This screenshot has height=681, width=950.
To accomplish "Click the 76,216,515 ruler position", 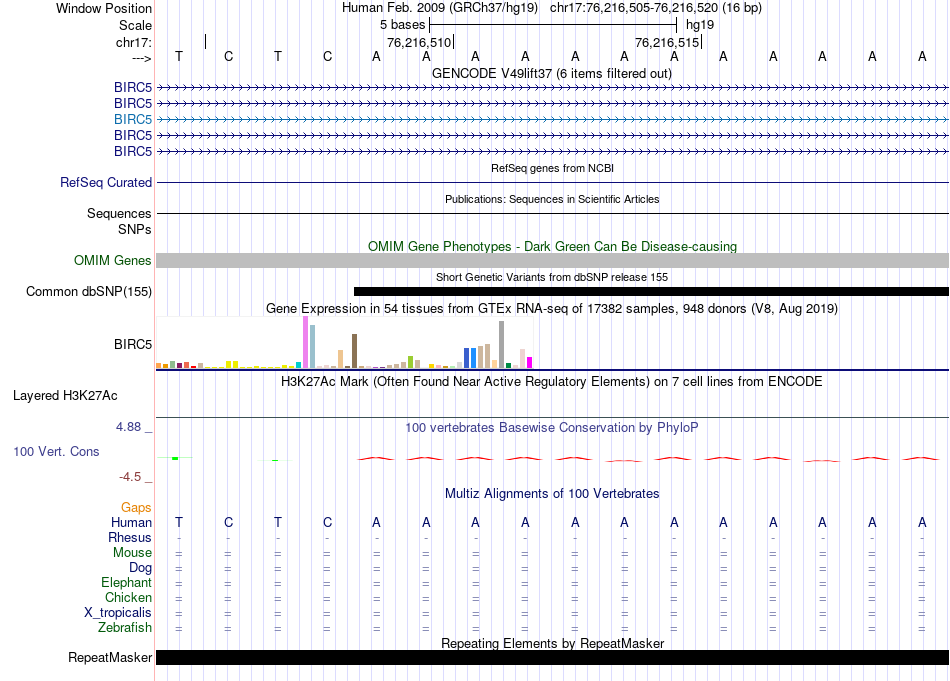I will [667, 42].
